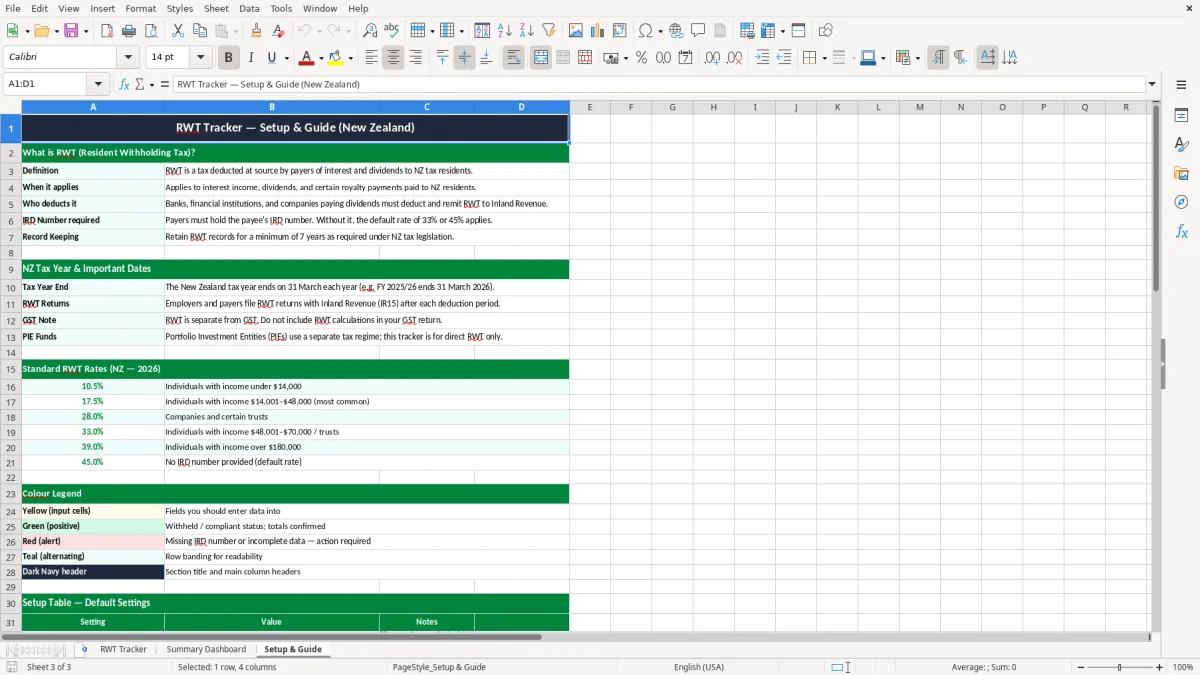
Task: Click the Insert Image icon
Action: (576, 31)
